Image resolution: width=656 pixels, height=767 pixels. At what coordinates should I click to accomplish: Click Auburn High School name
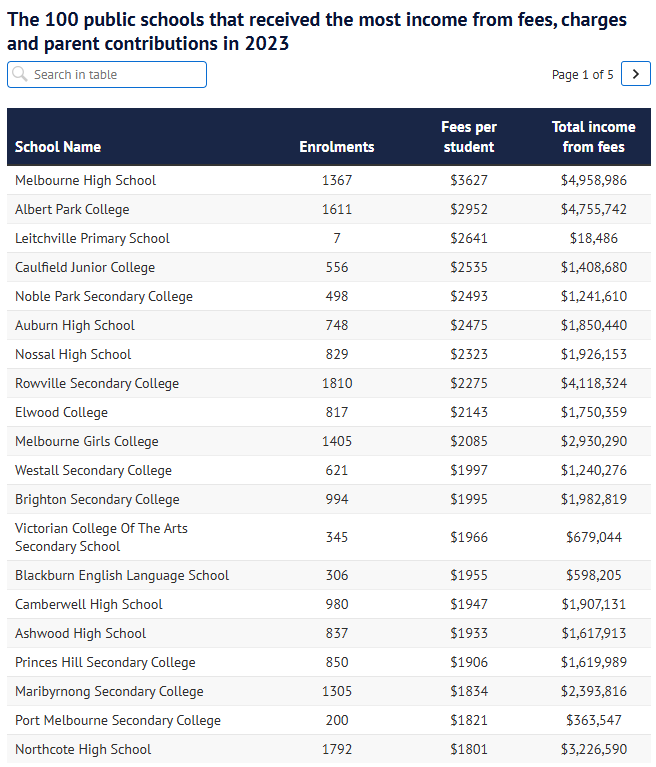74,325
